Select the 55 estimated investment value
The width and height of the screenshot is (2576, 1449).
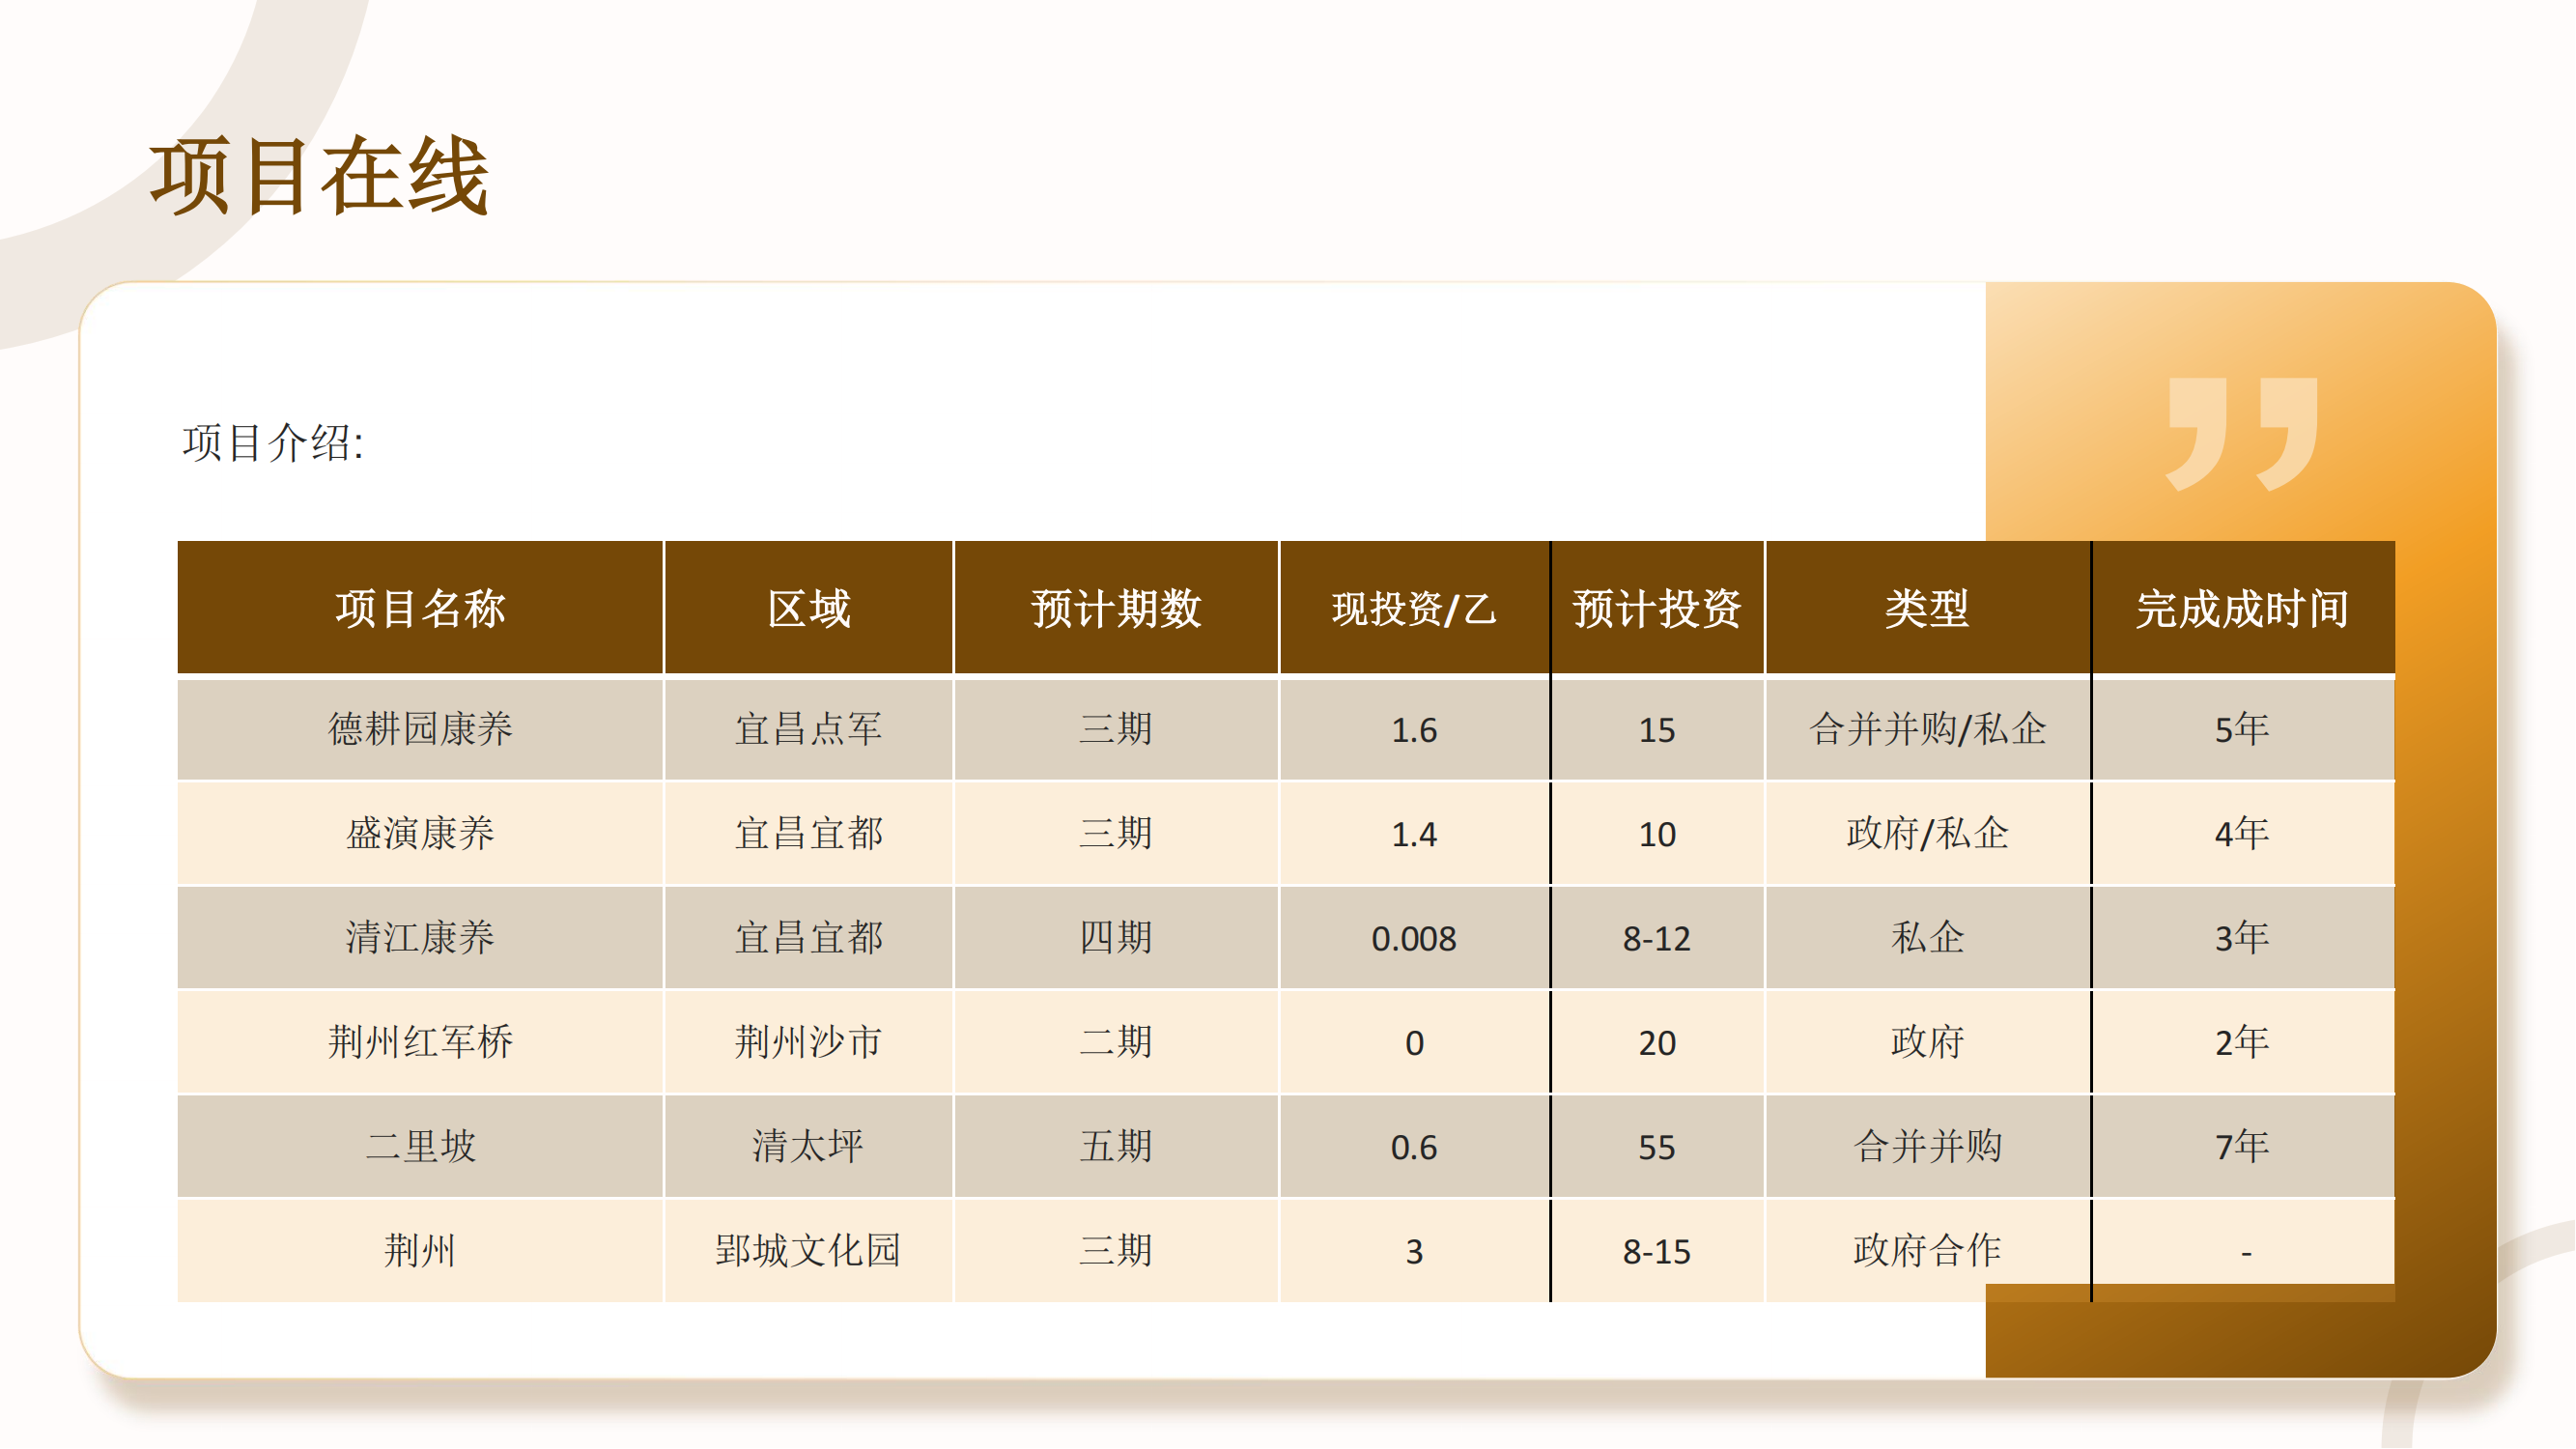(x=1656, y=1147)
